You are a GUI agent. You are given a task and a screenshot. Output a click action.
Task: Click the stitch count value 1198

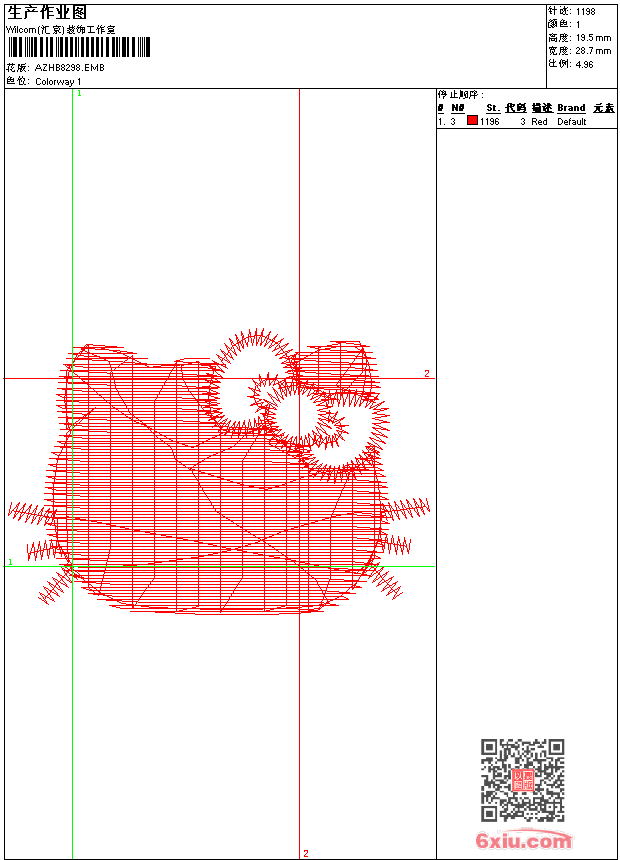coord(586,11)
